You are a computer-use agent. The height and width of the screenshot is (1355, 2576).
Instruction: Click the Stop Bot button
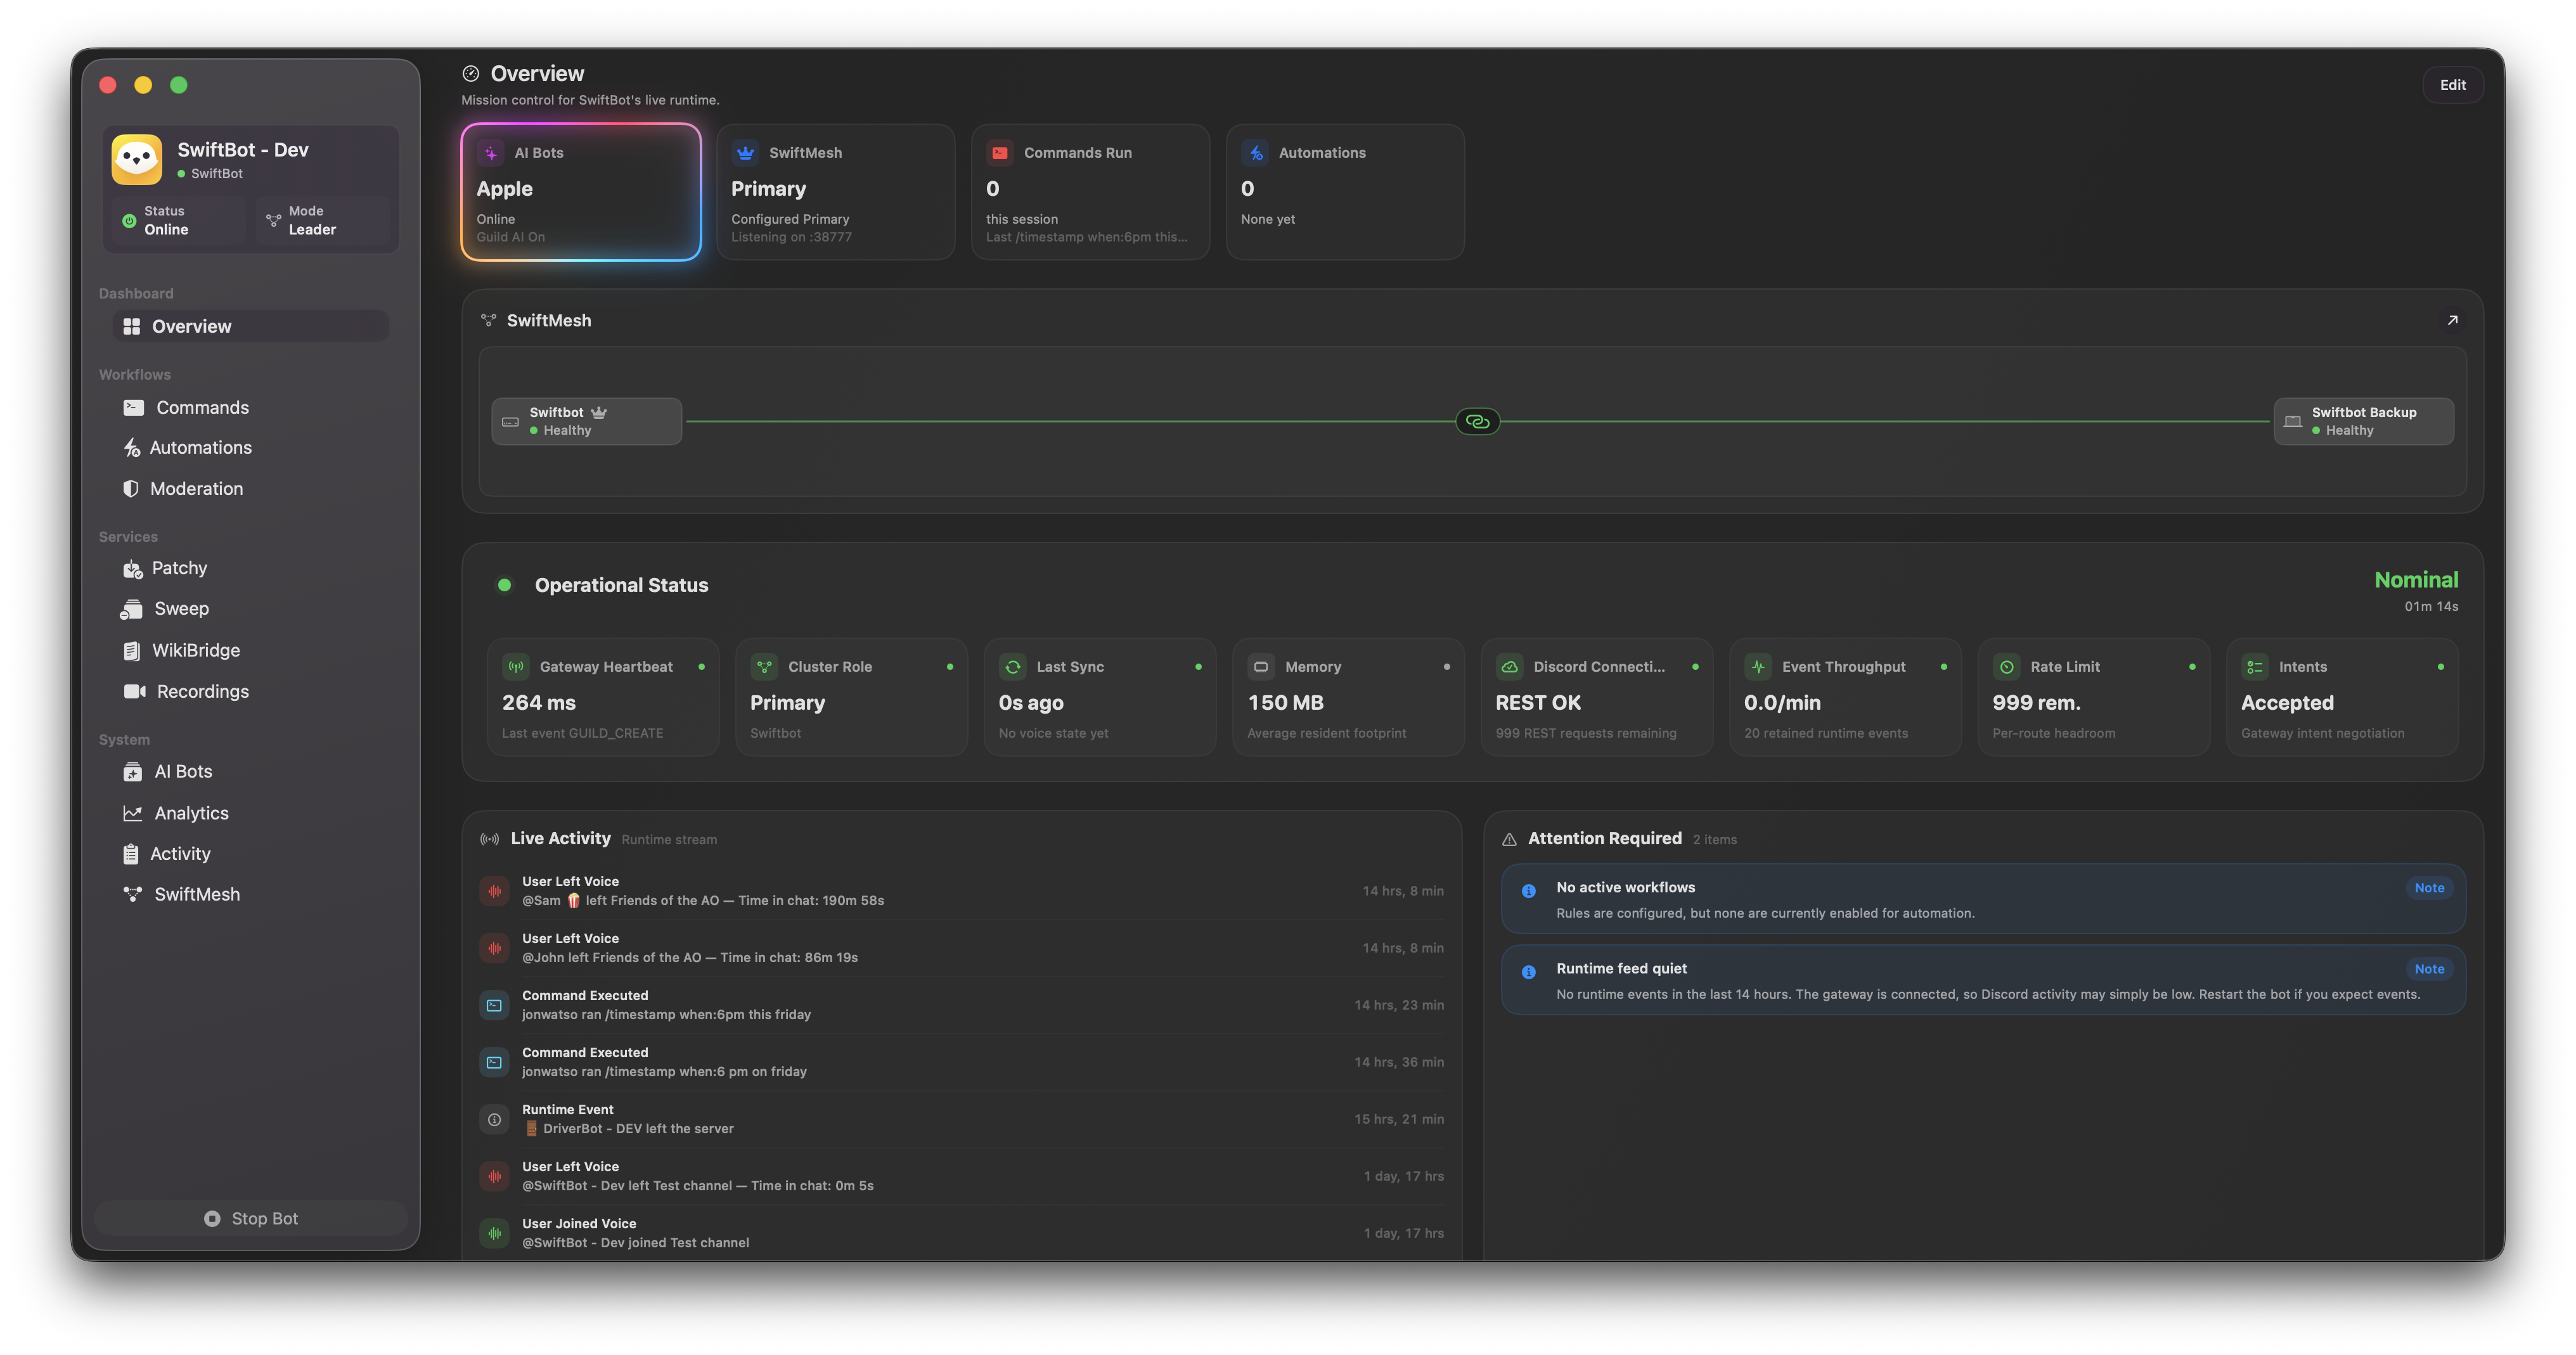[x=251, y=1218]
